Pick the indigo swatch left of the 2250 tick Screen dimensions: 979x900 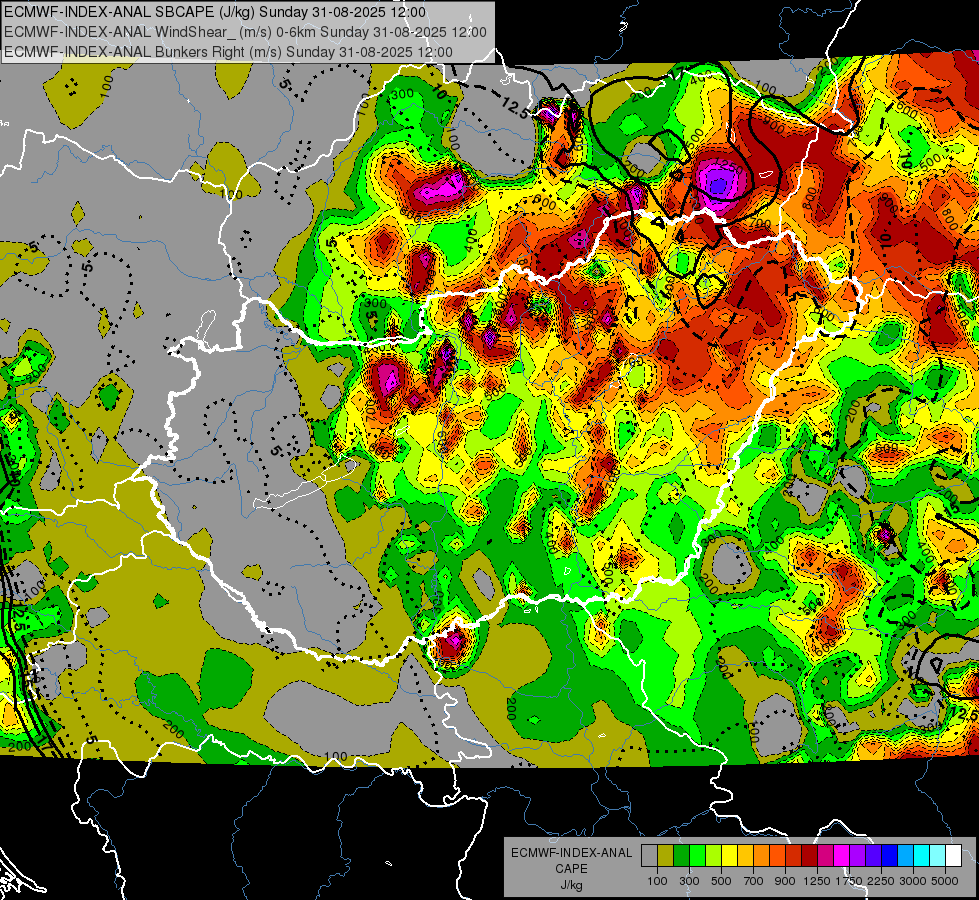pos(873,855)
